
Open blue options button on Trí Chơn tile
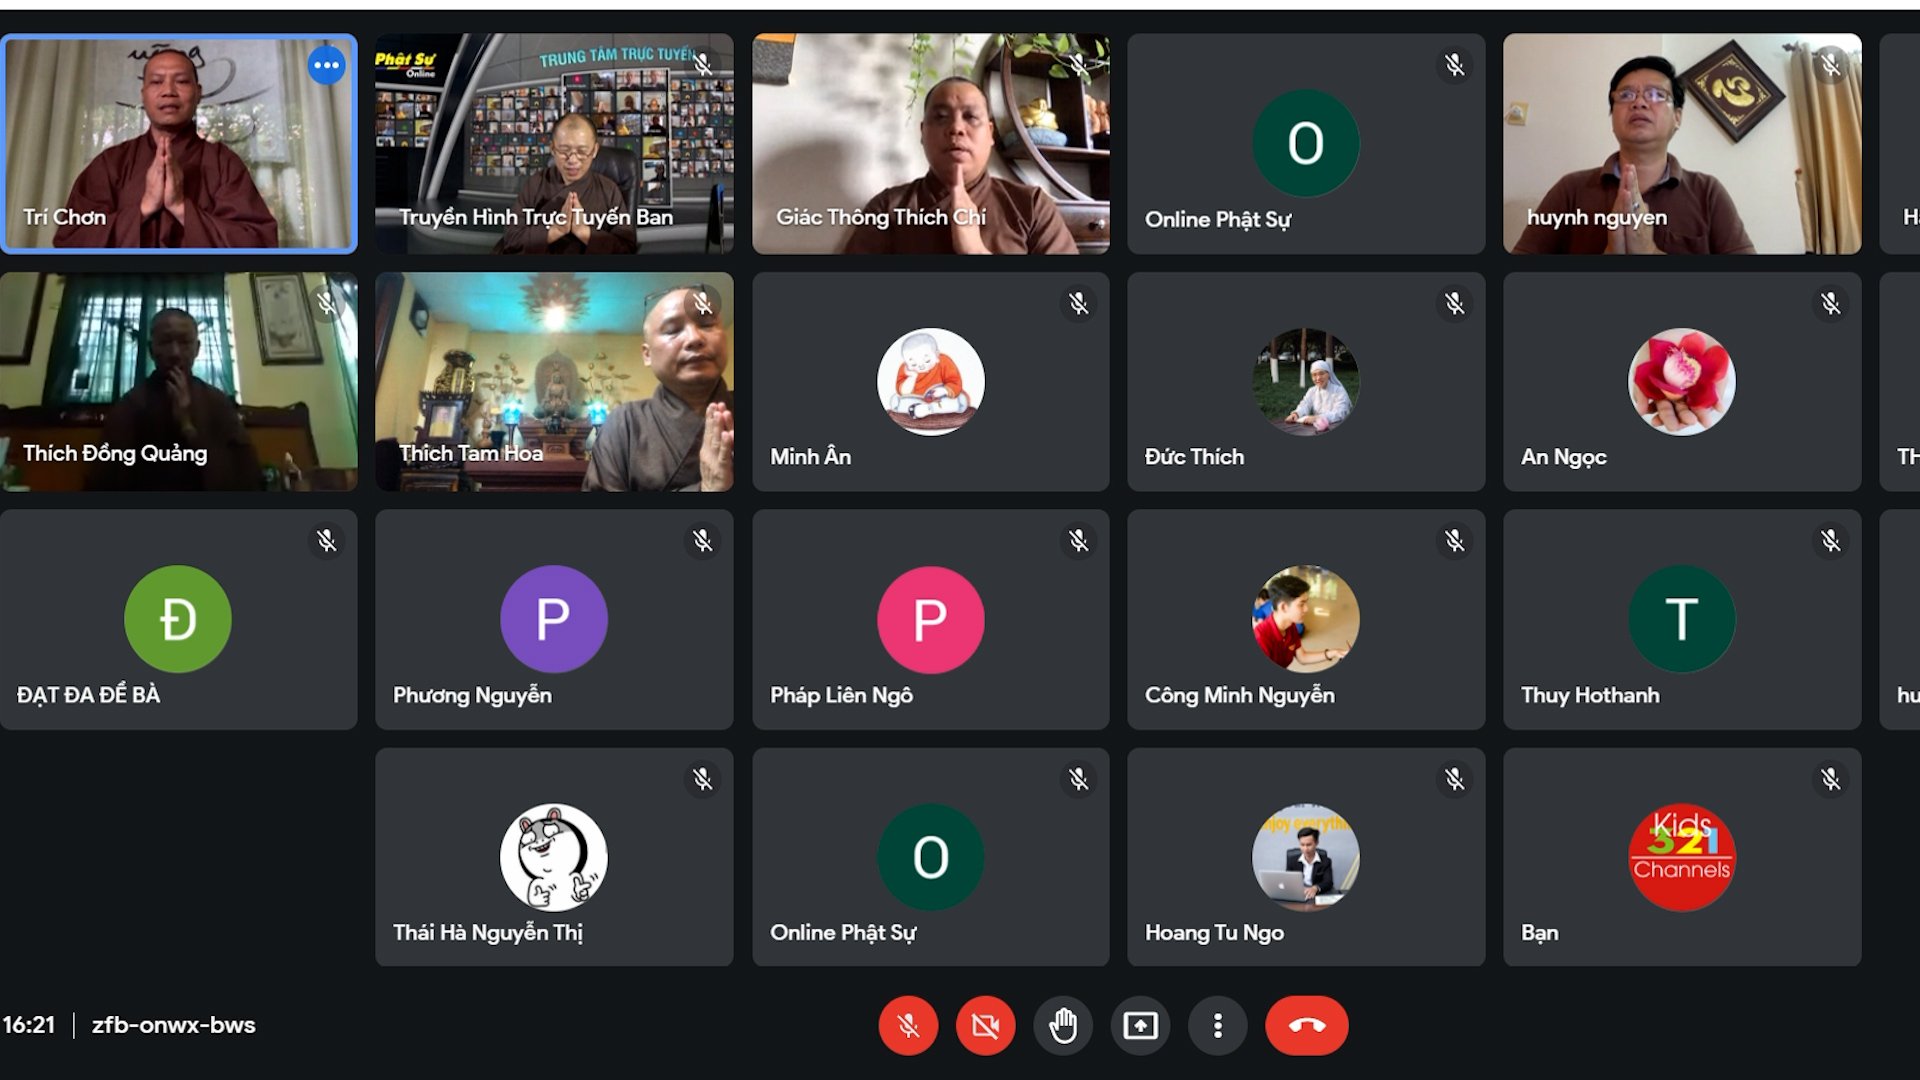[326, 66]
